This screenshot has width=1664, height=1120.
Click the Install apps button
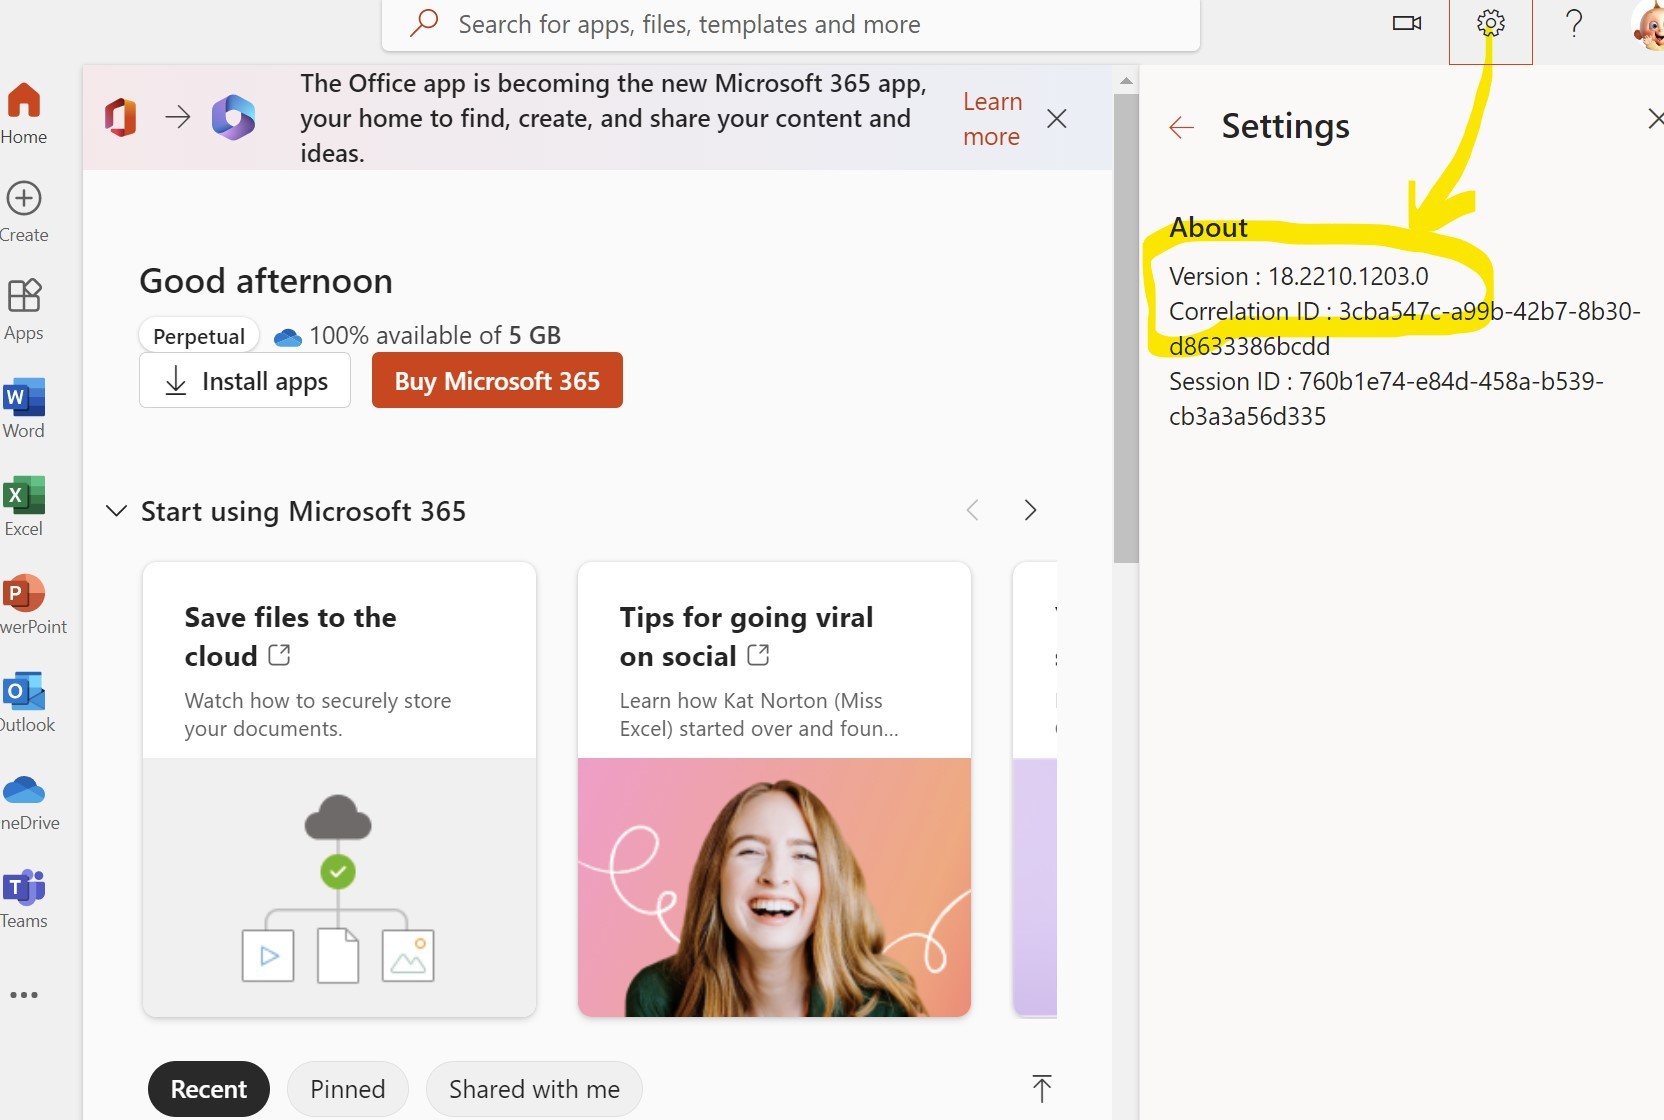tap(245, 380)
